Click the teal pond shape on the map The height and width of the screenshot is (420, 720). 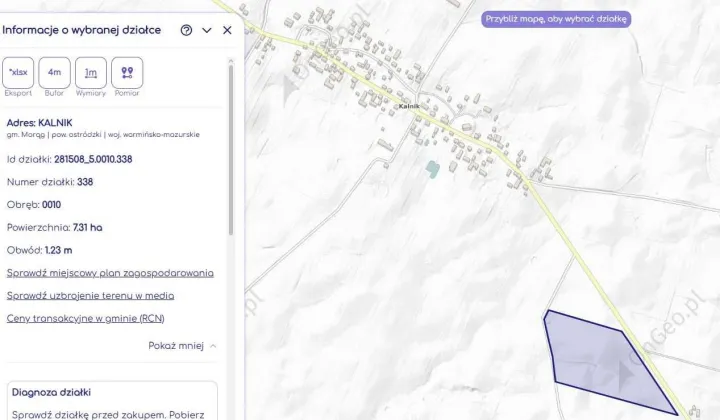tap(432, 169)
